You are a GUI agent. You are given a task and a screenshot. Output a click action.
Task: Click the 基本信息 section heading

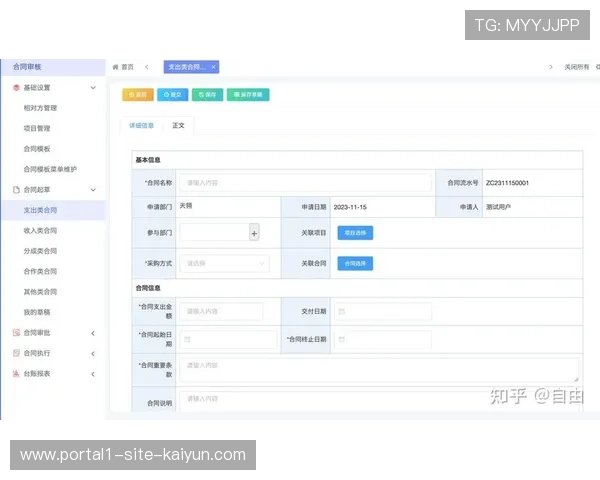148,160
